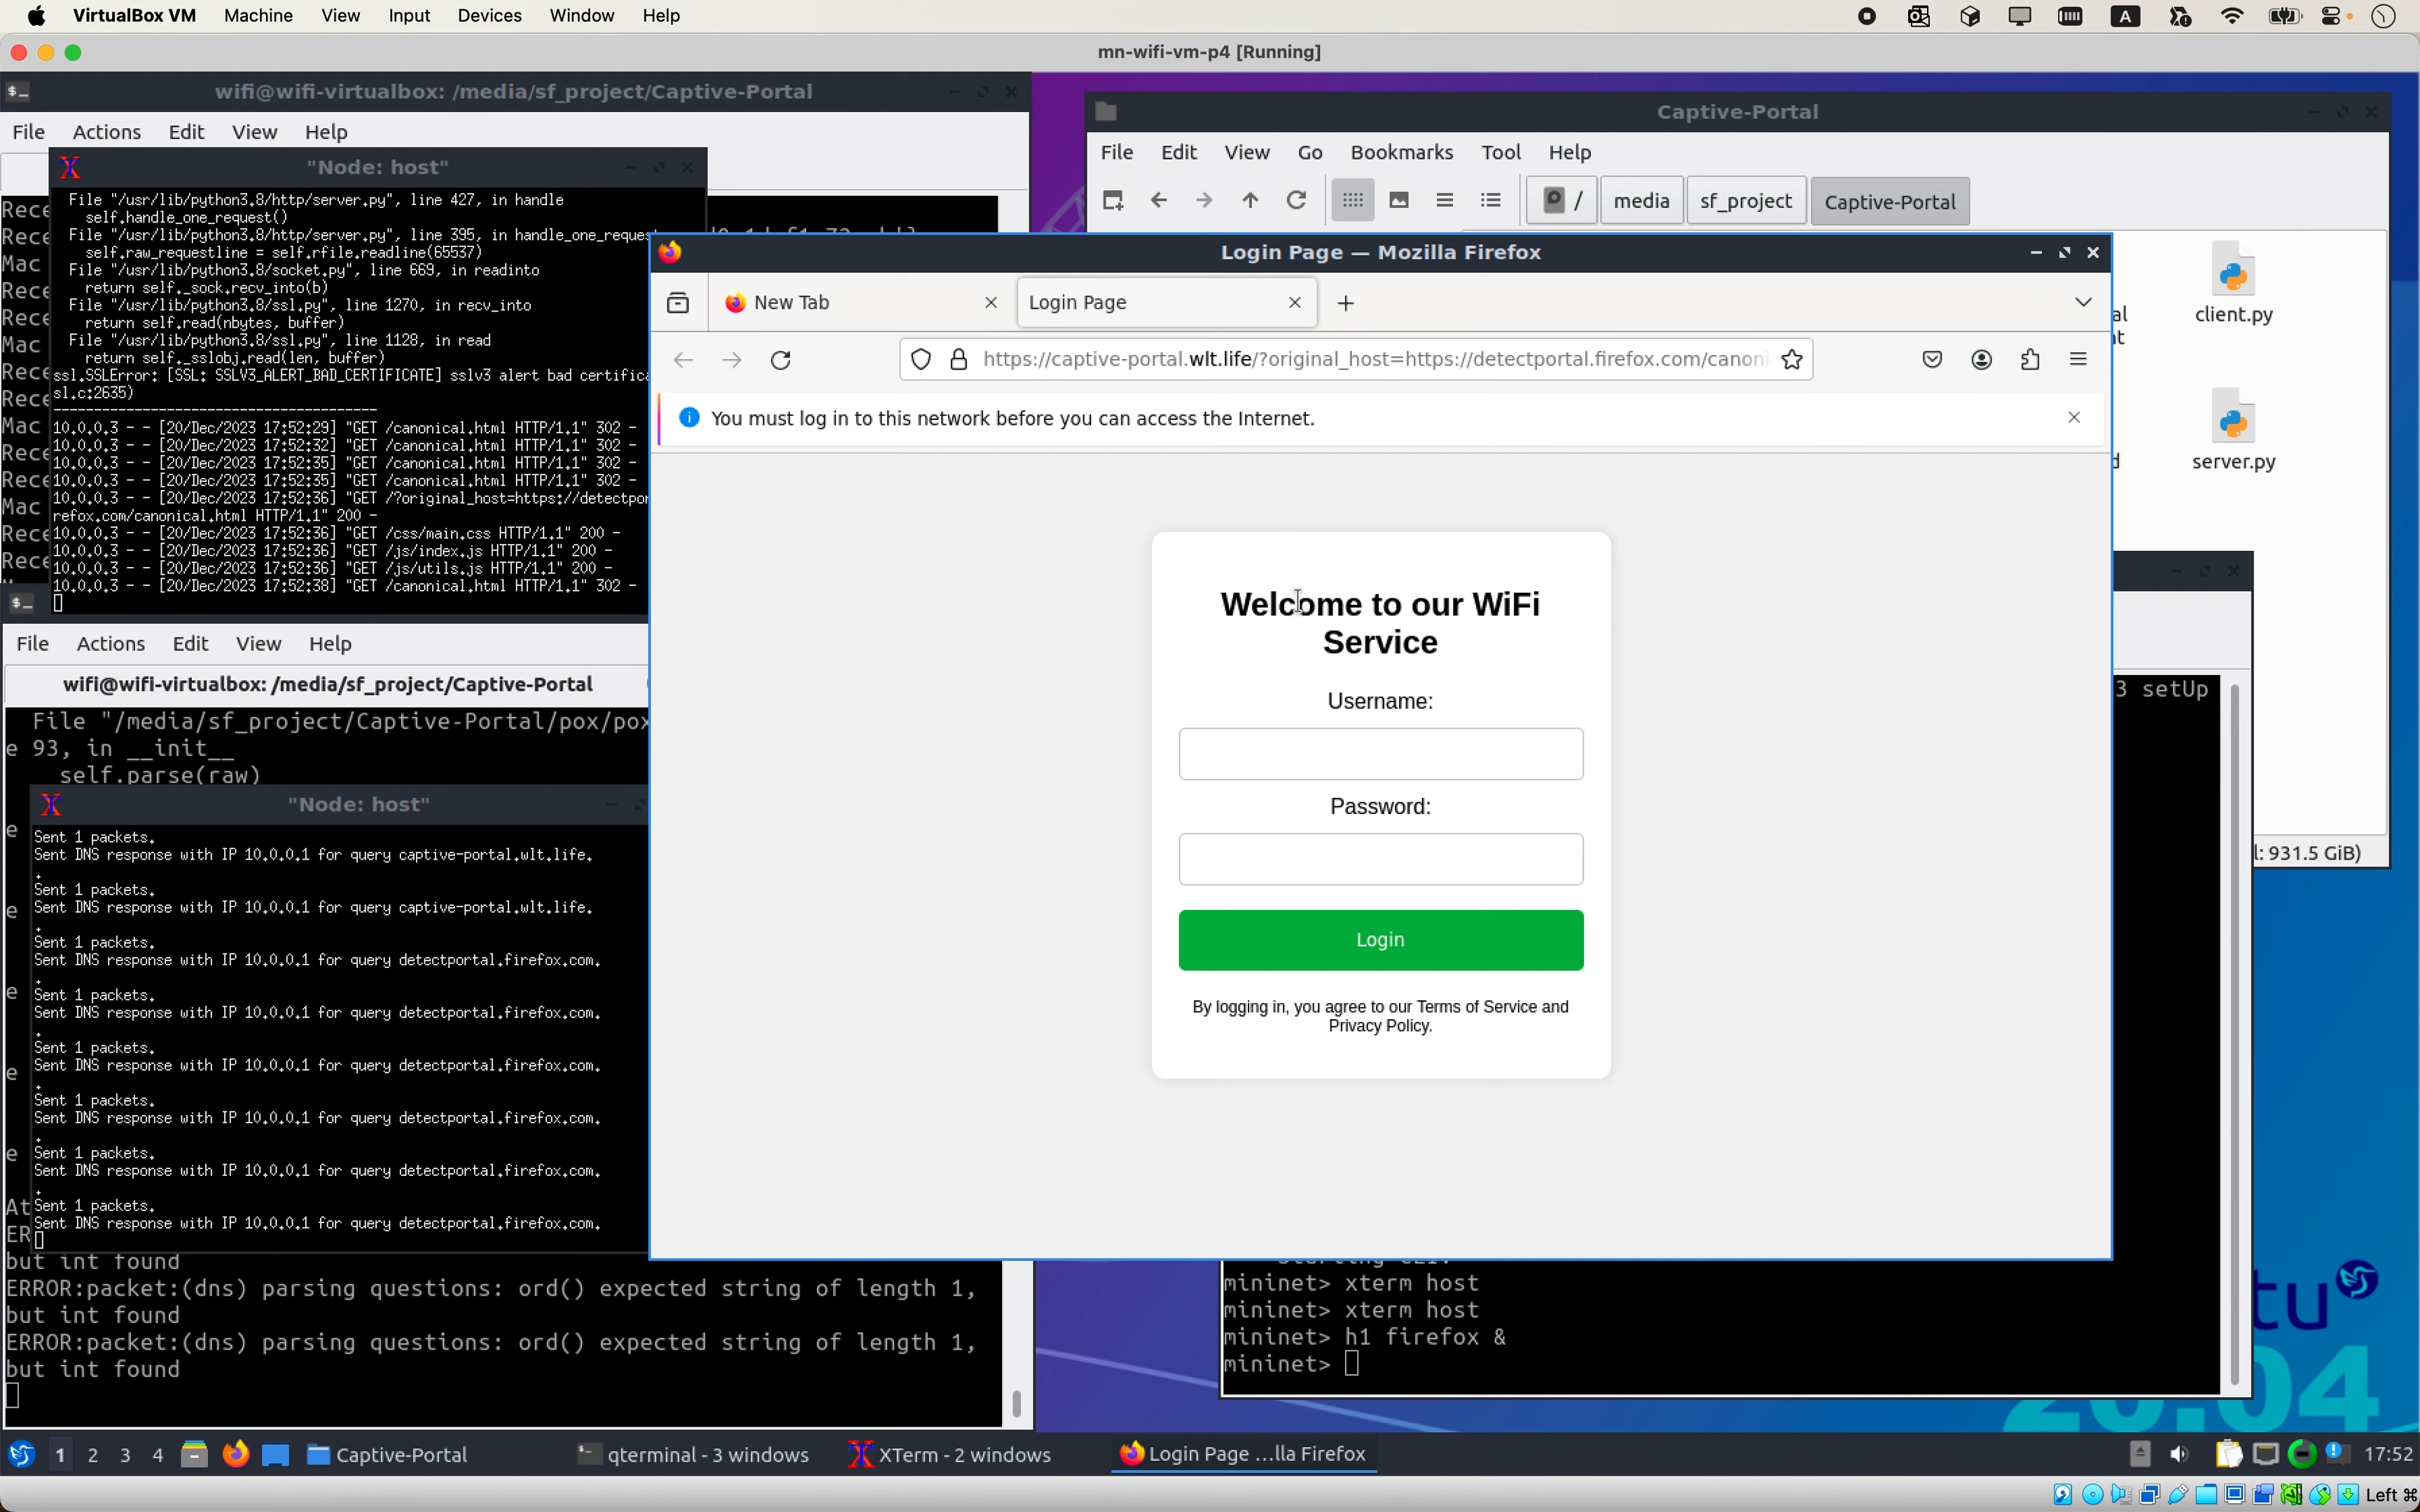This screenshot has height=1512, width=2420.
Task: Open the Firefox view recent browsing button
Action: [678, 302]
